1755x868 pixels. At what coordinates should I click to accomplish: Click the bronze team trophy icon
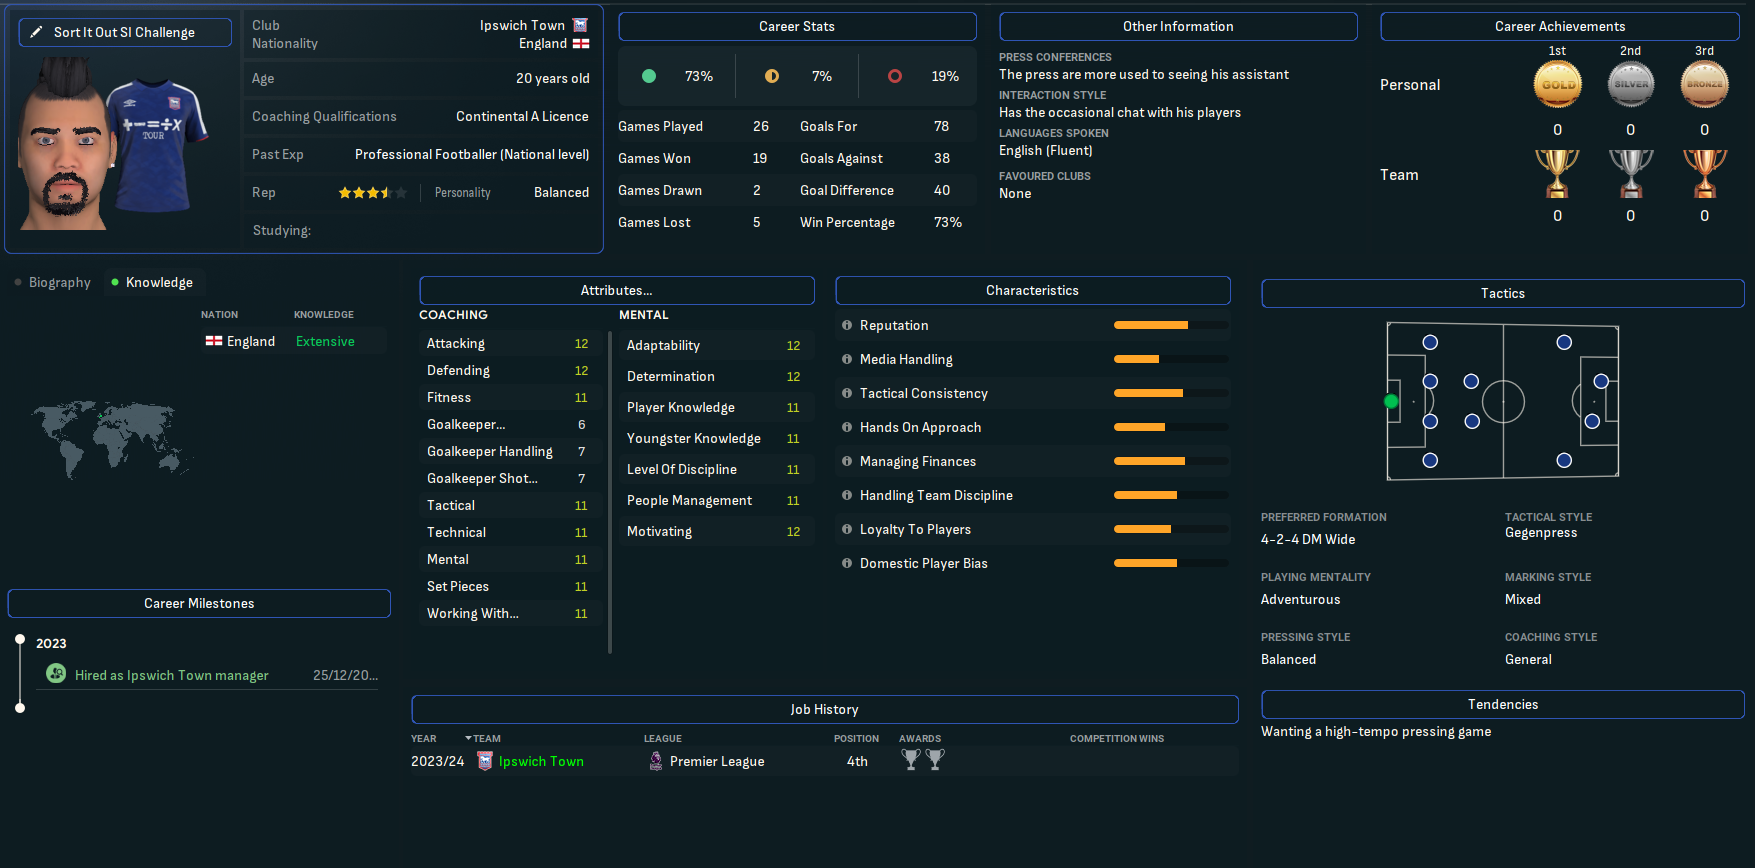pyautogui.click(x=1705, y=173)
